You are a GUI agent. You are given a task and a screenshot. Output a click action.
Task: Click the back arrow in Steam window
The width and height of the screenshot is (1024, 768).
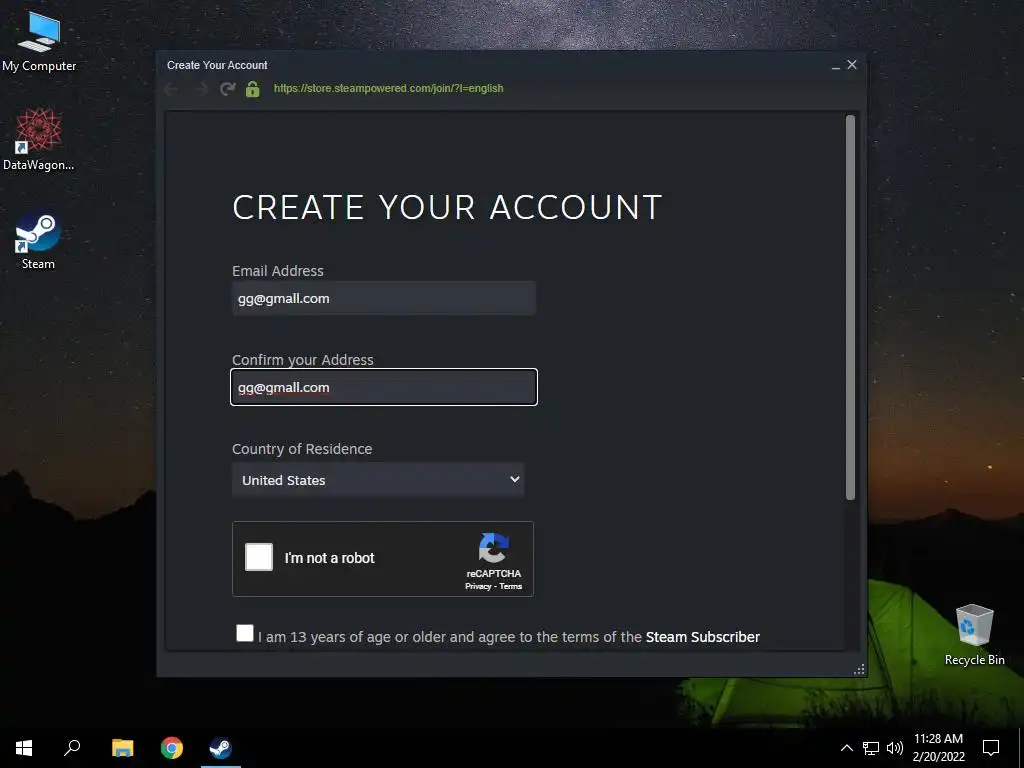[x=172, y=89]
